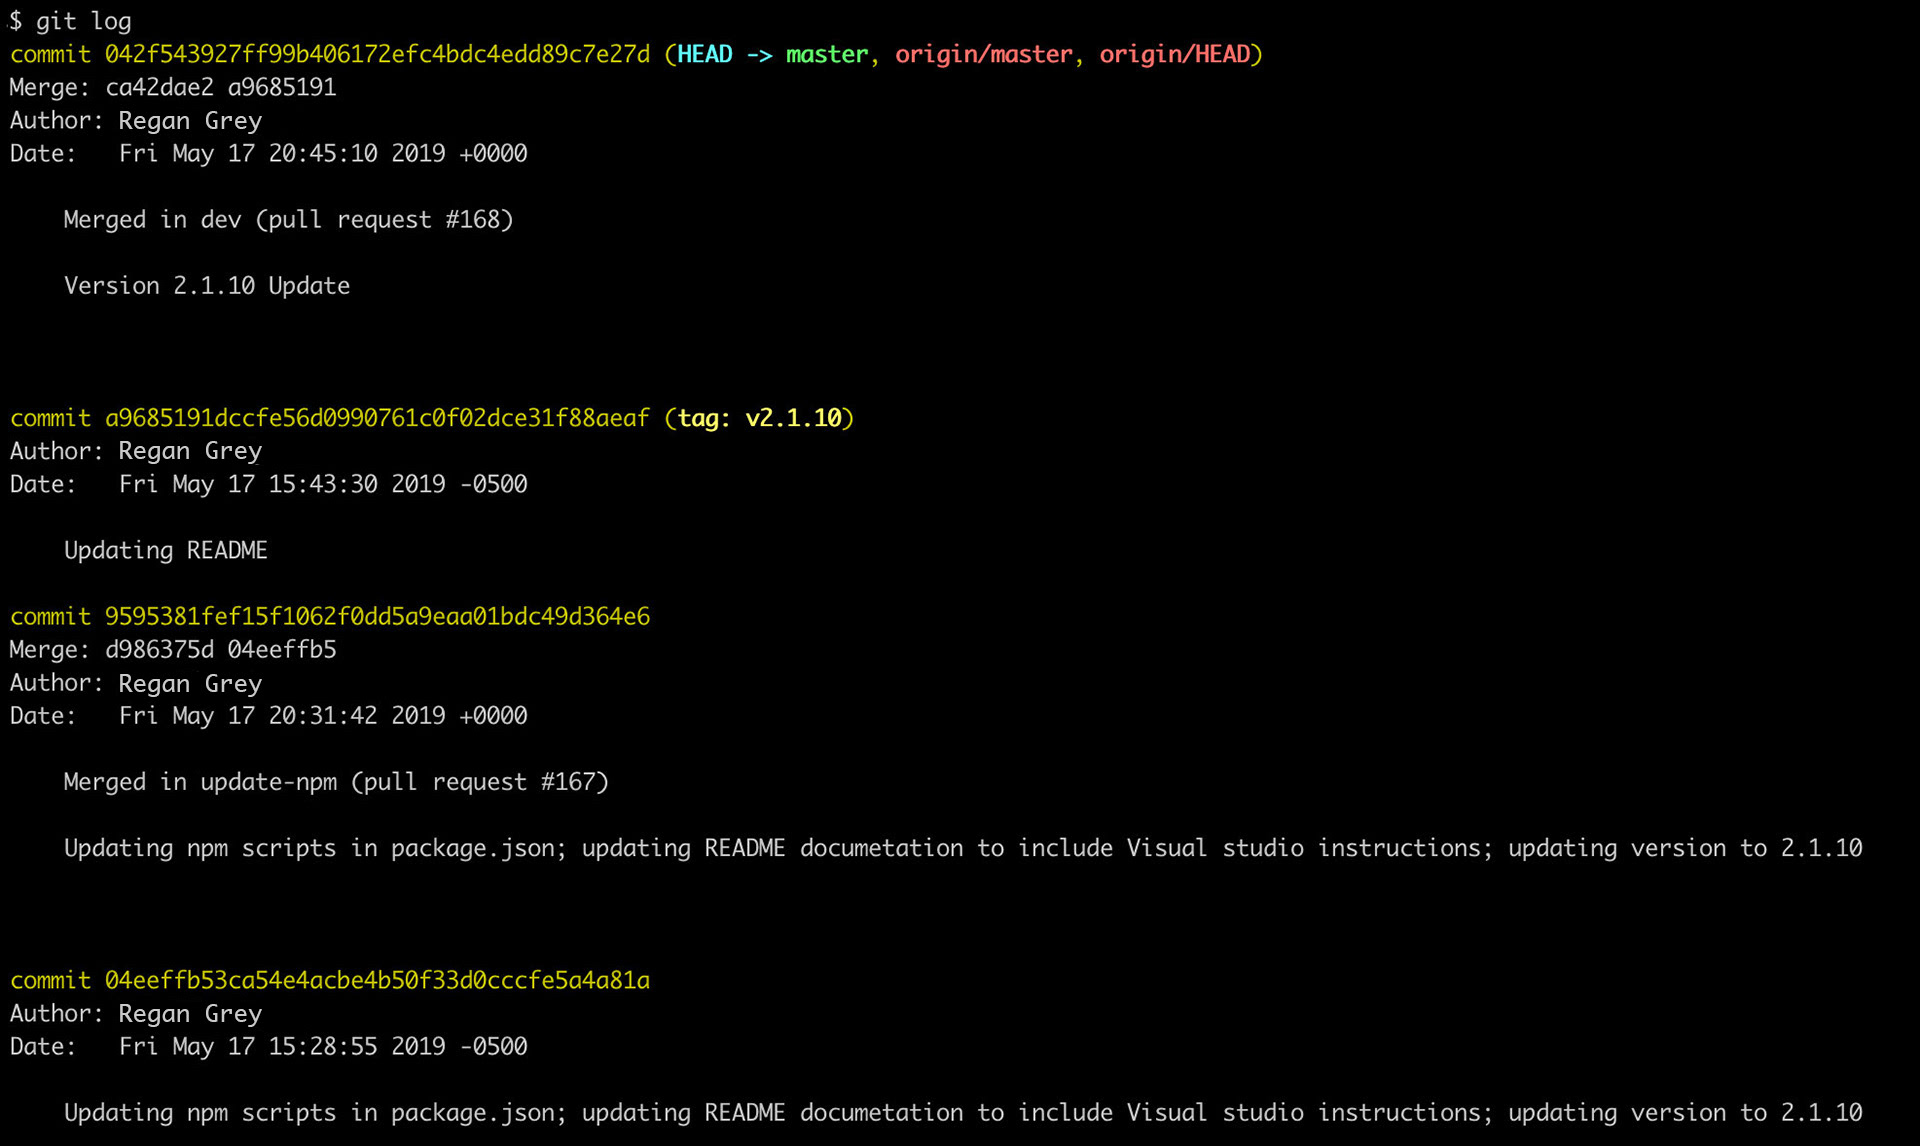Click the Author line under commit a9685191
1920x1146 pixels.
coord(136,451)
